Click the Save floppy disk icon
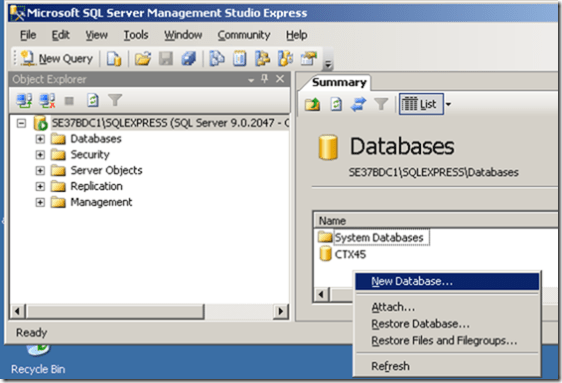The image size is (562, 383). coord(166,58)
